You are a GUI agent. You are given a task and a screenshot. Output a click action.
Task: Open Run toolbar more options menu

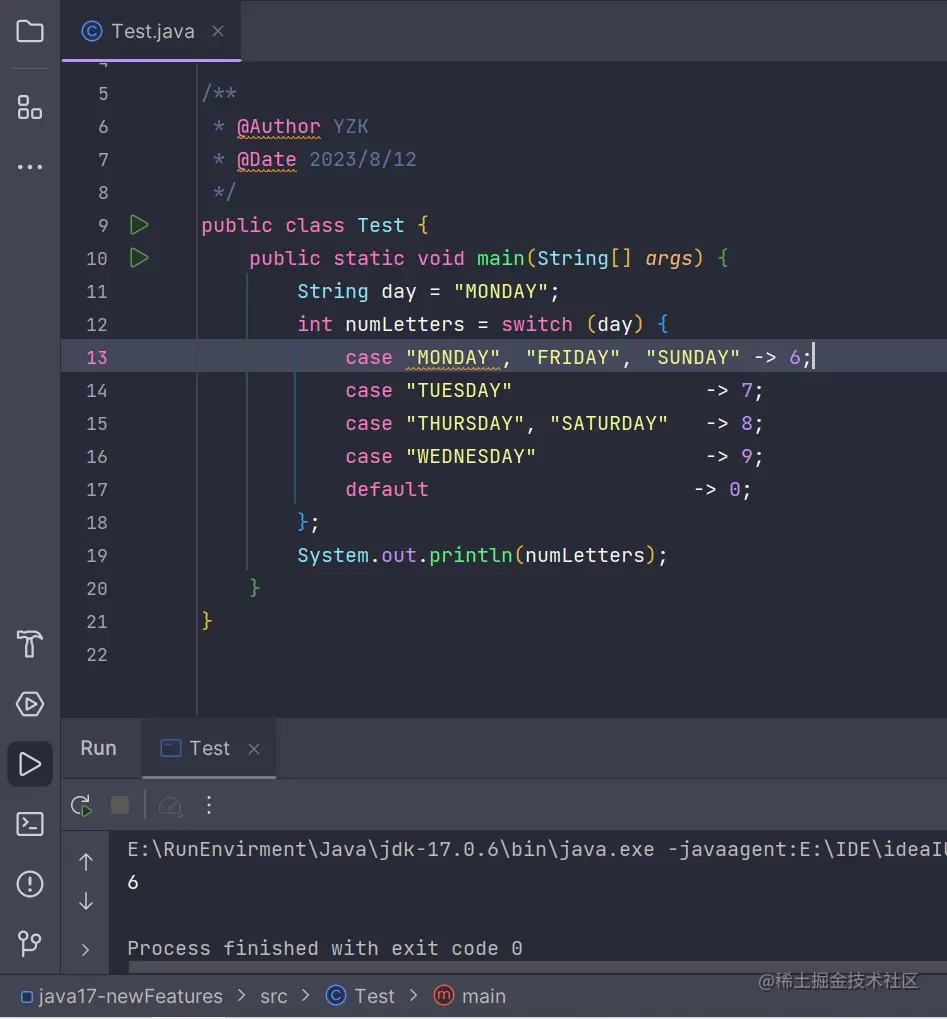[209, 805]
